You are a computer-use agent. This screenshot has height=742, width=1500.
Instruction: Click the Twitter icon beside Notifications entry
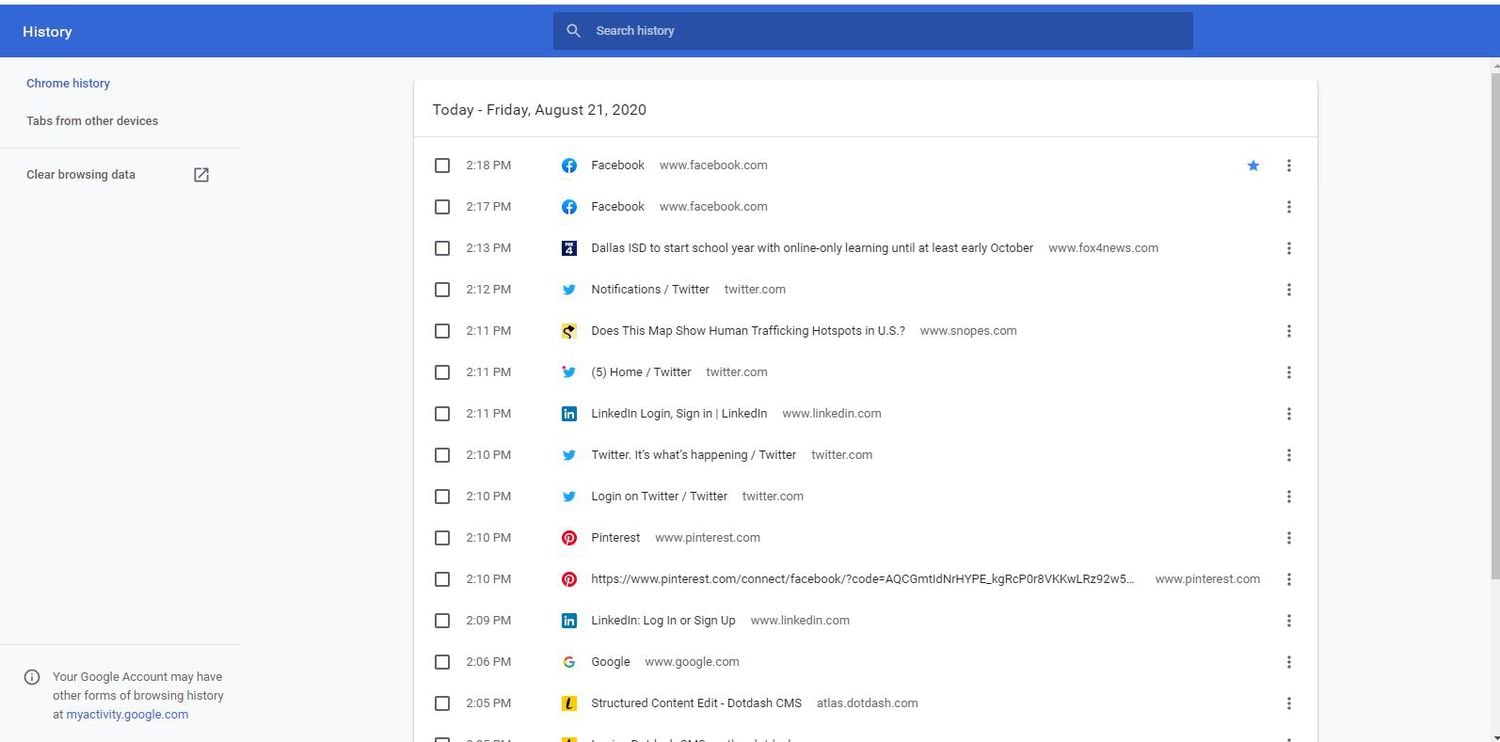[x=569, y=289]
